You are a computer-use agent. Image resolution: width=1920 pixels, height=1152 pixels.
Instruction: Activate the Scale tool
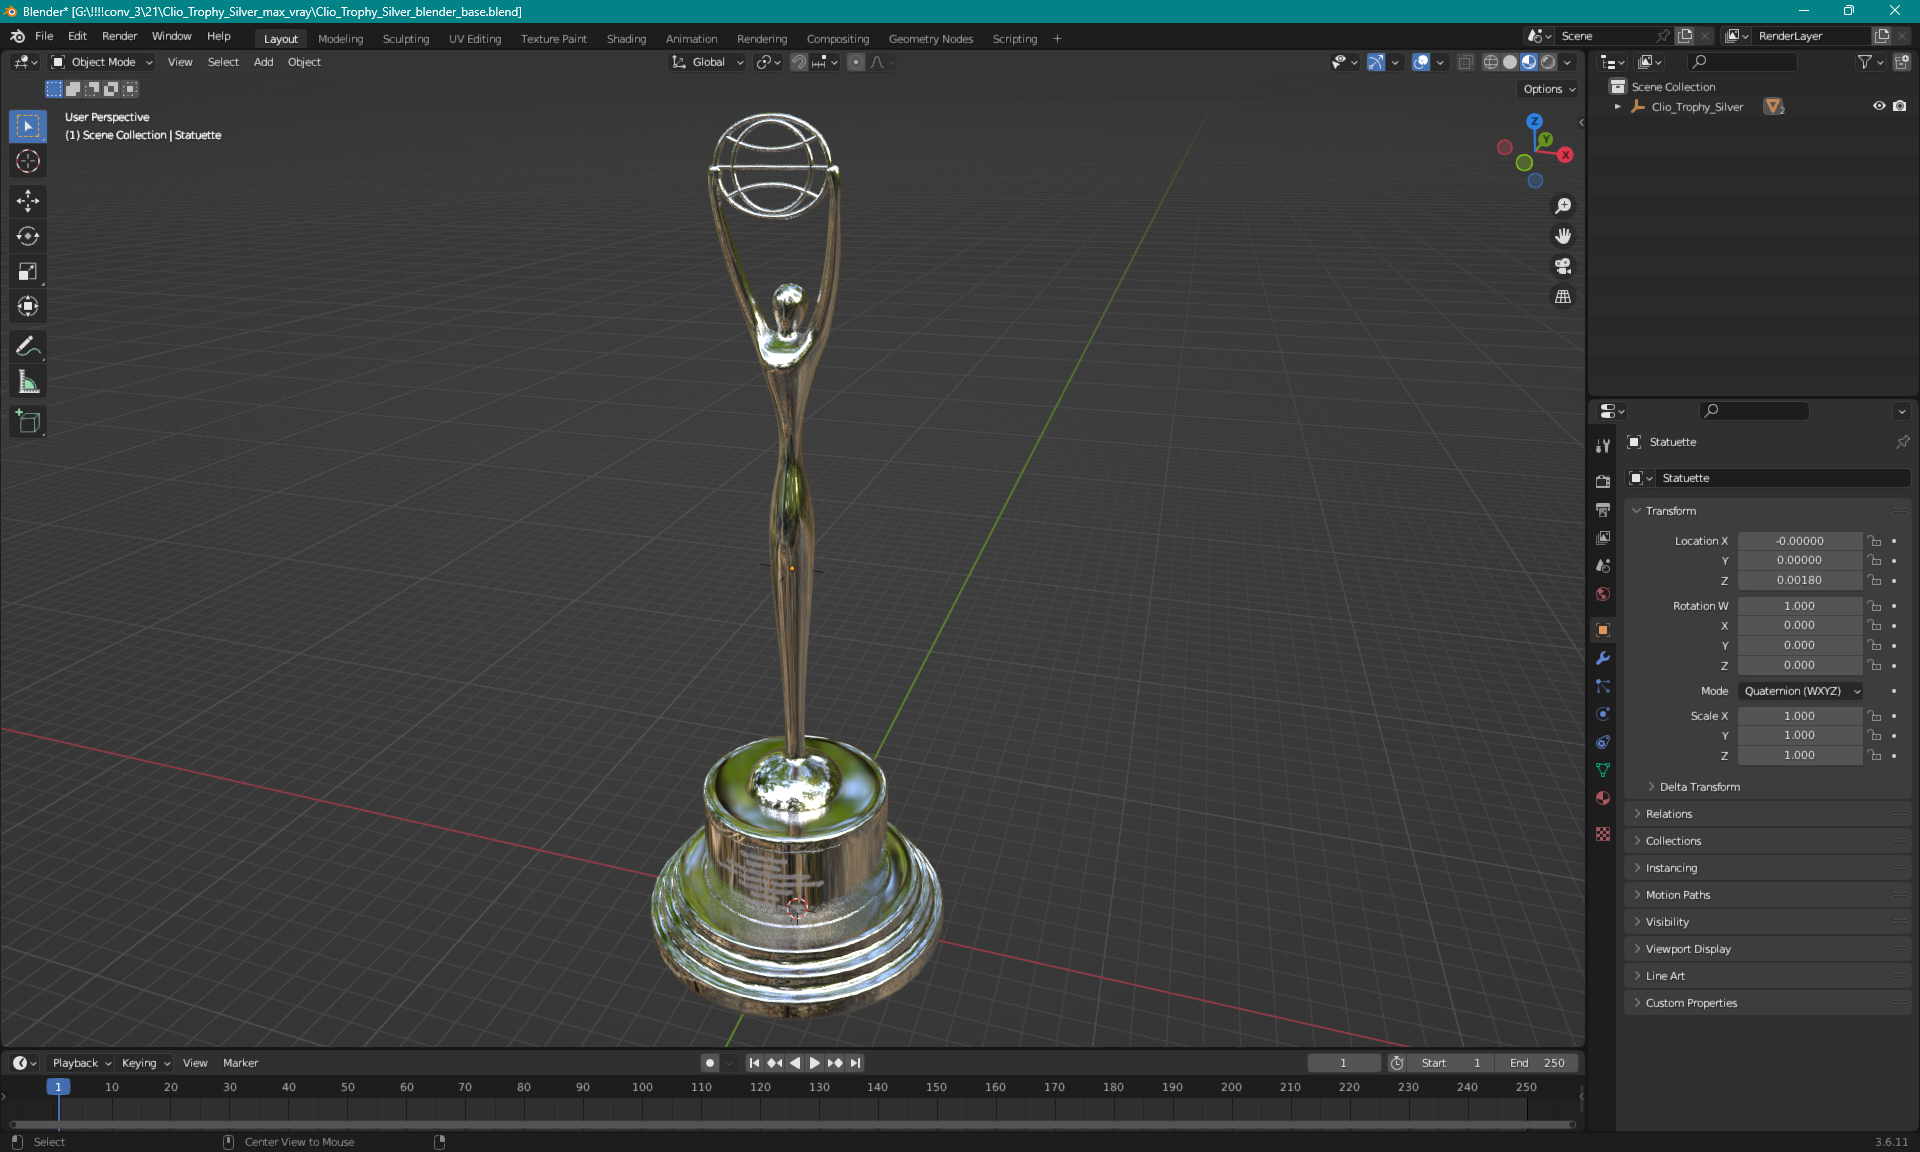28,271
